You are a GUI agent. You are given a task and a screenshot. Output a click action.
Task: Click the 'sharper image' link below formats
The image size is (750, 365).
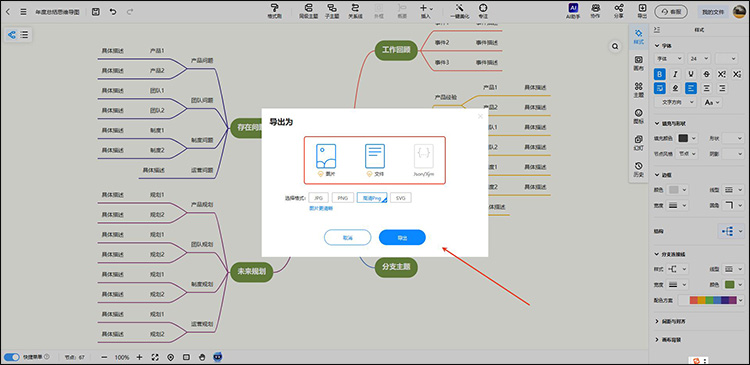click(320, 208)
